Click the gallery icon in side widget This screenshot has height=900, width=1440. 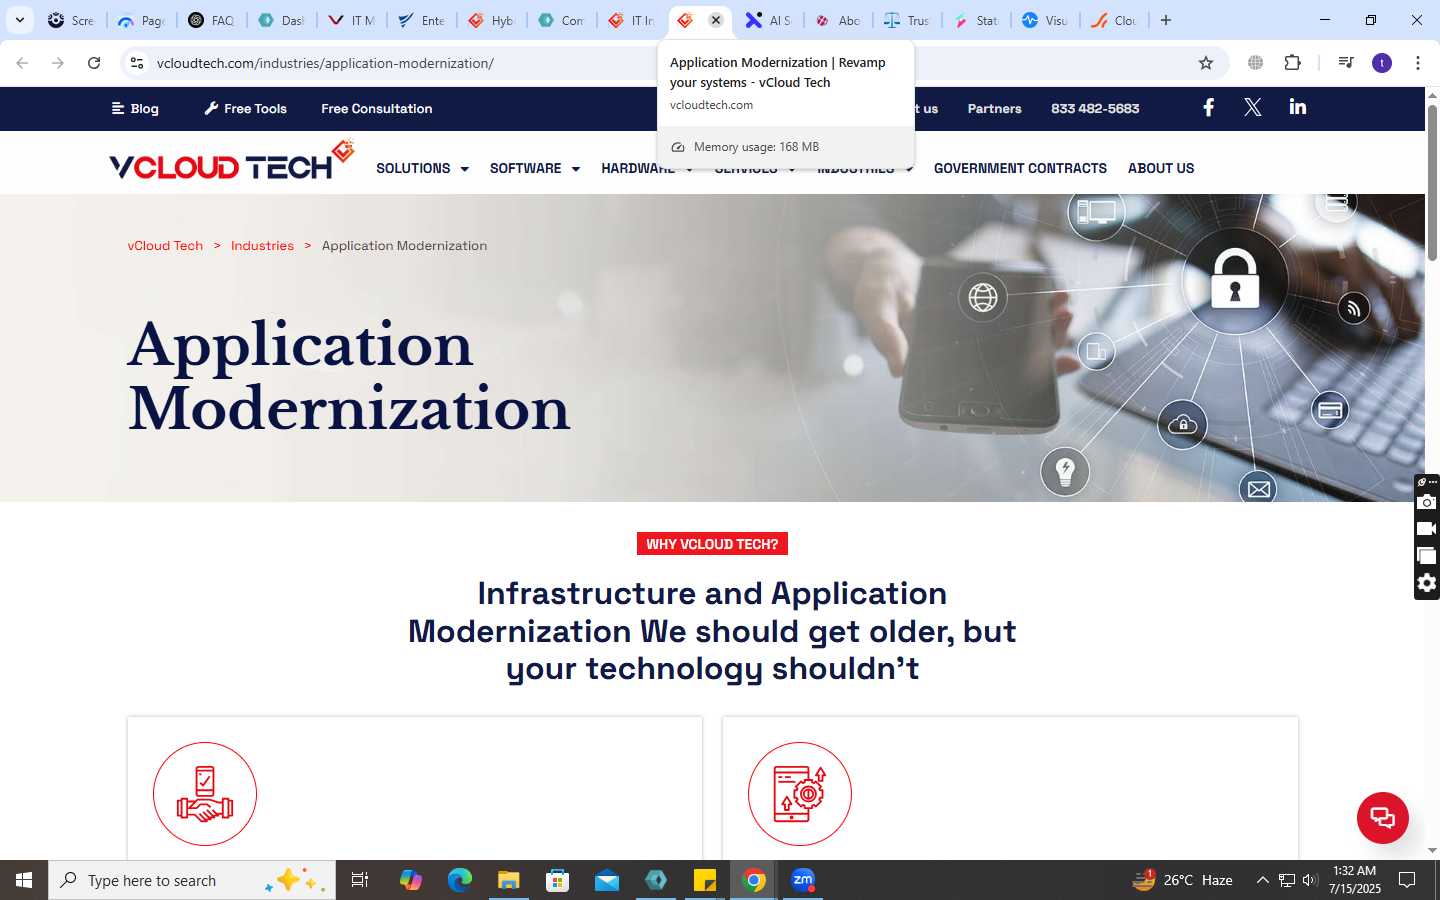tap(1427, 556)
